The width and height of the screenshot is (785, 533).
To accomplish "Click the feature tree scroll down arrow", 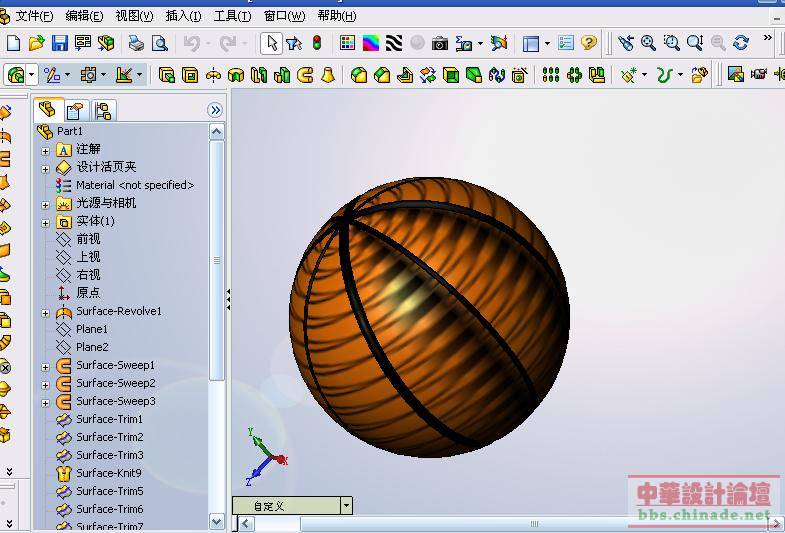I will [217, 521].
